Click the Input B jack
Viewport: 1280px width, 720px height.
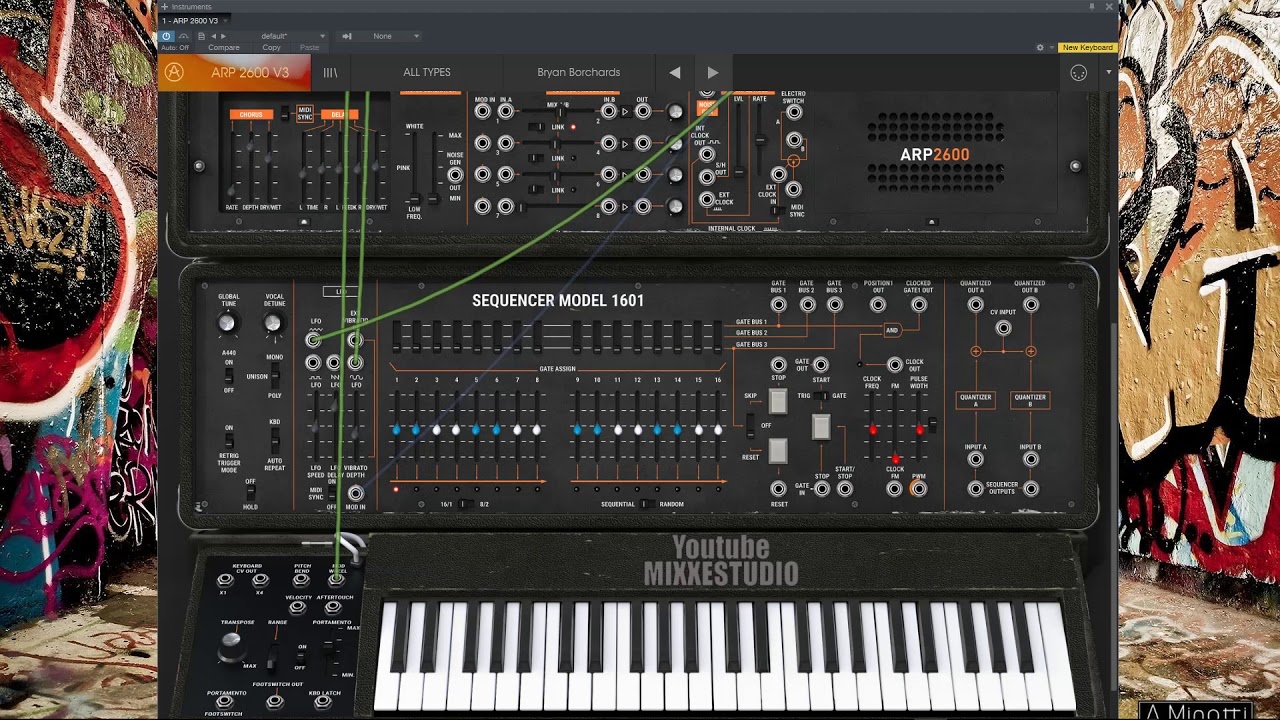tap(1030, 460)
